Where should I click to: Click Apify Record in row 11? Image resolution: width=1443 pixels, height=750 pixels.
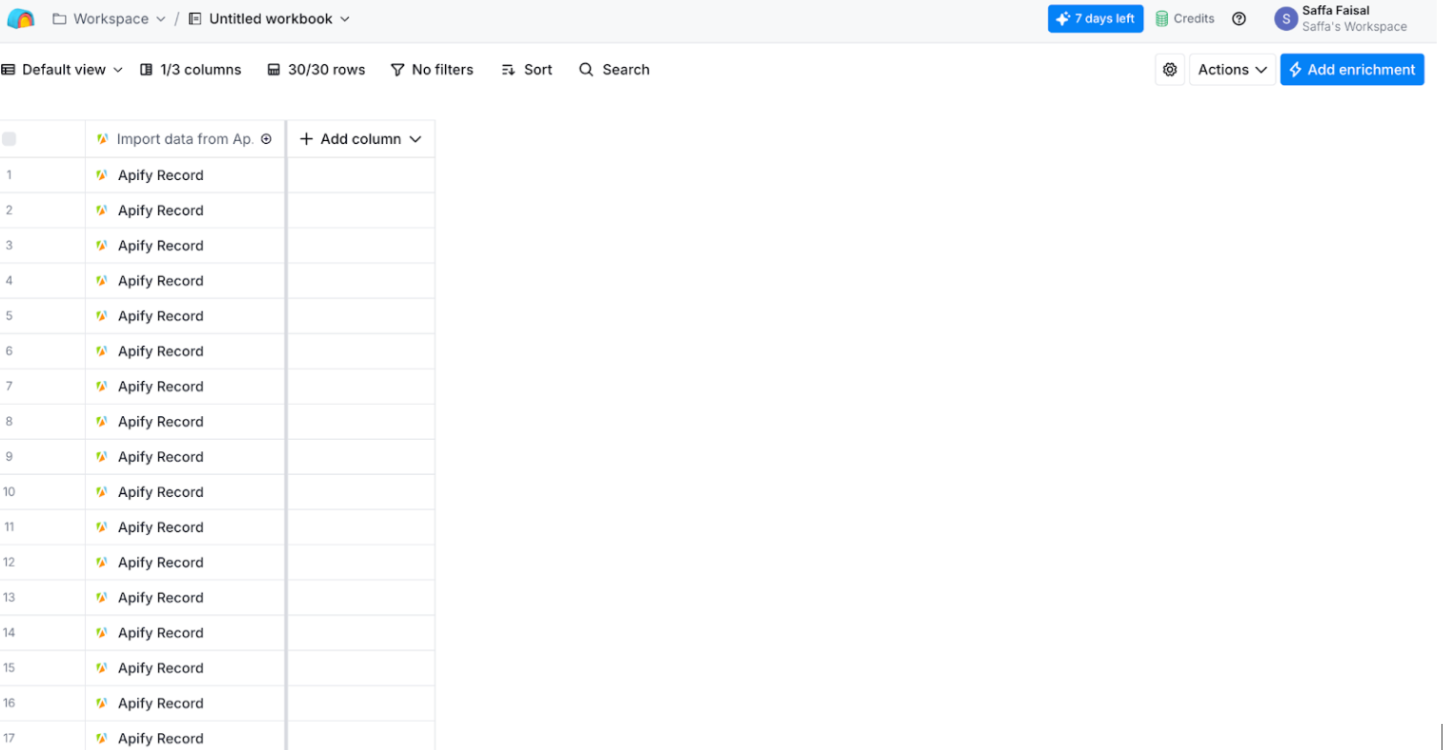(x=160, y=527)
